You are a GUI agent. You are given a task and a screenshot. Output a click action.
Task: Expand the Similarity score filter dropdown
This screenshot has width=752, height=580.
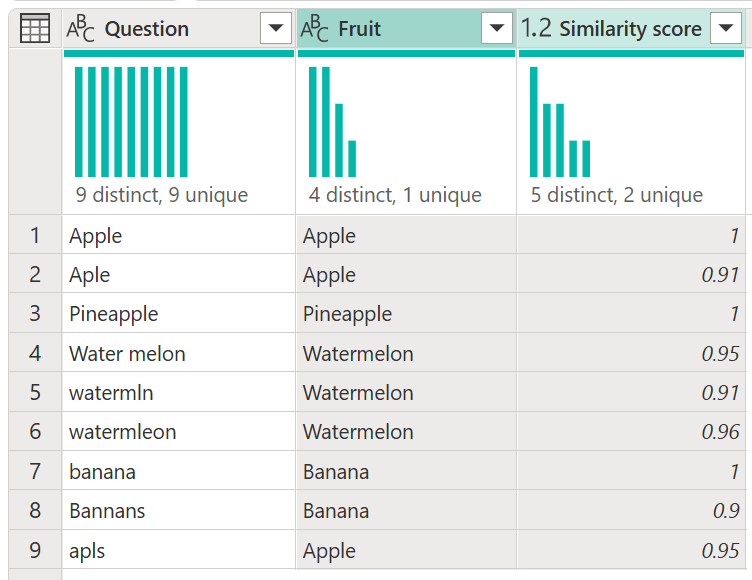pos(725,29)
